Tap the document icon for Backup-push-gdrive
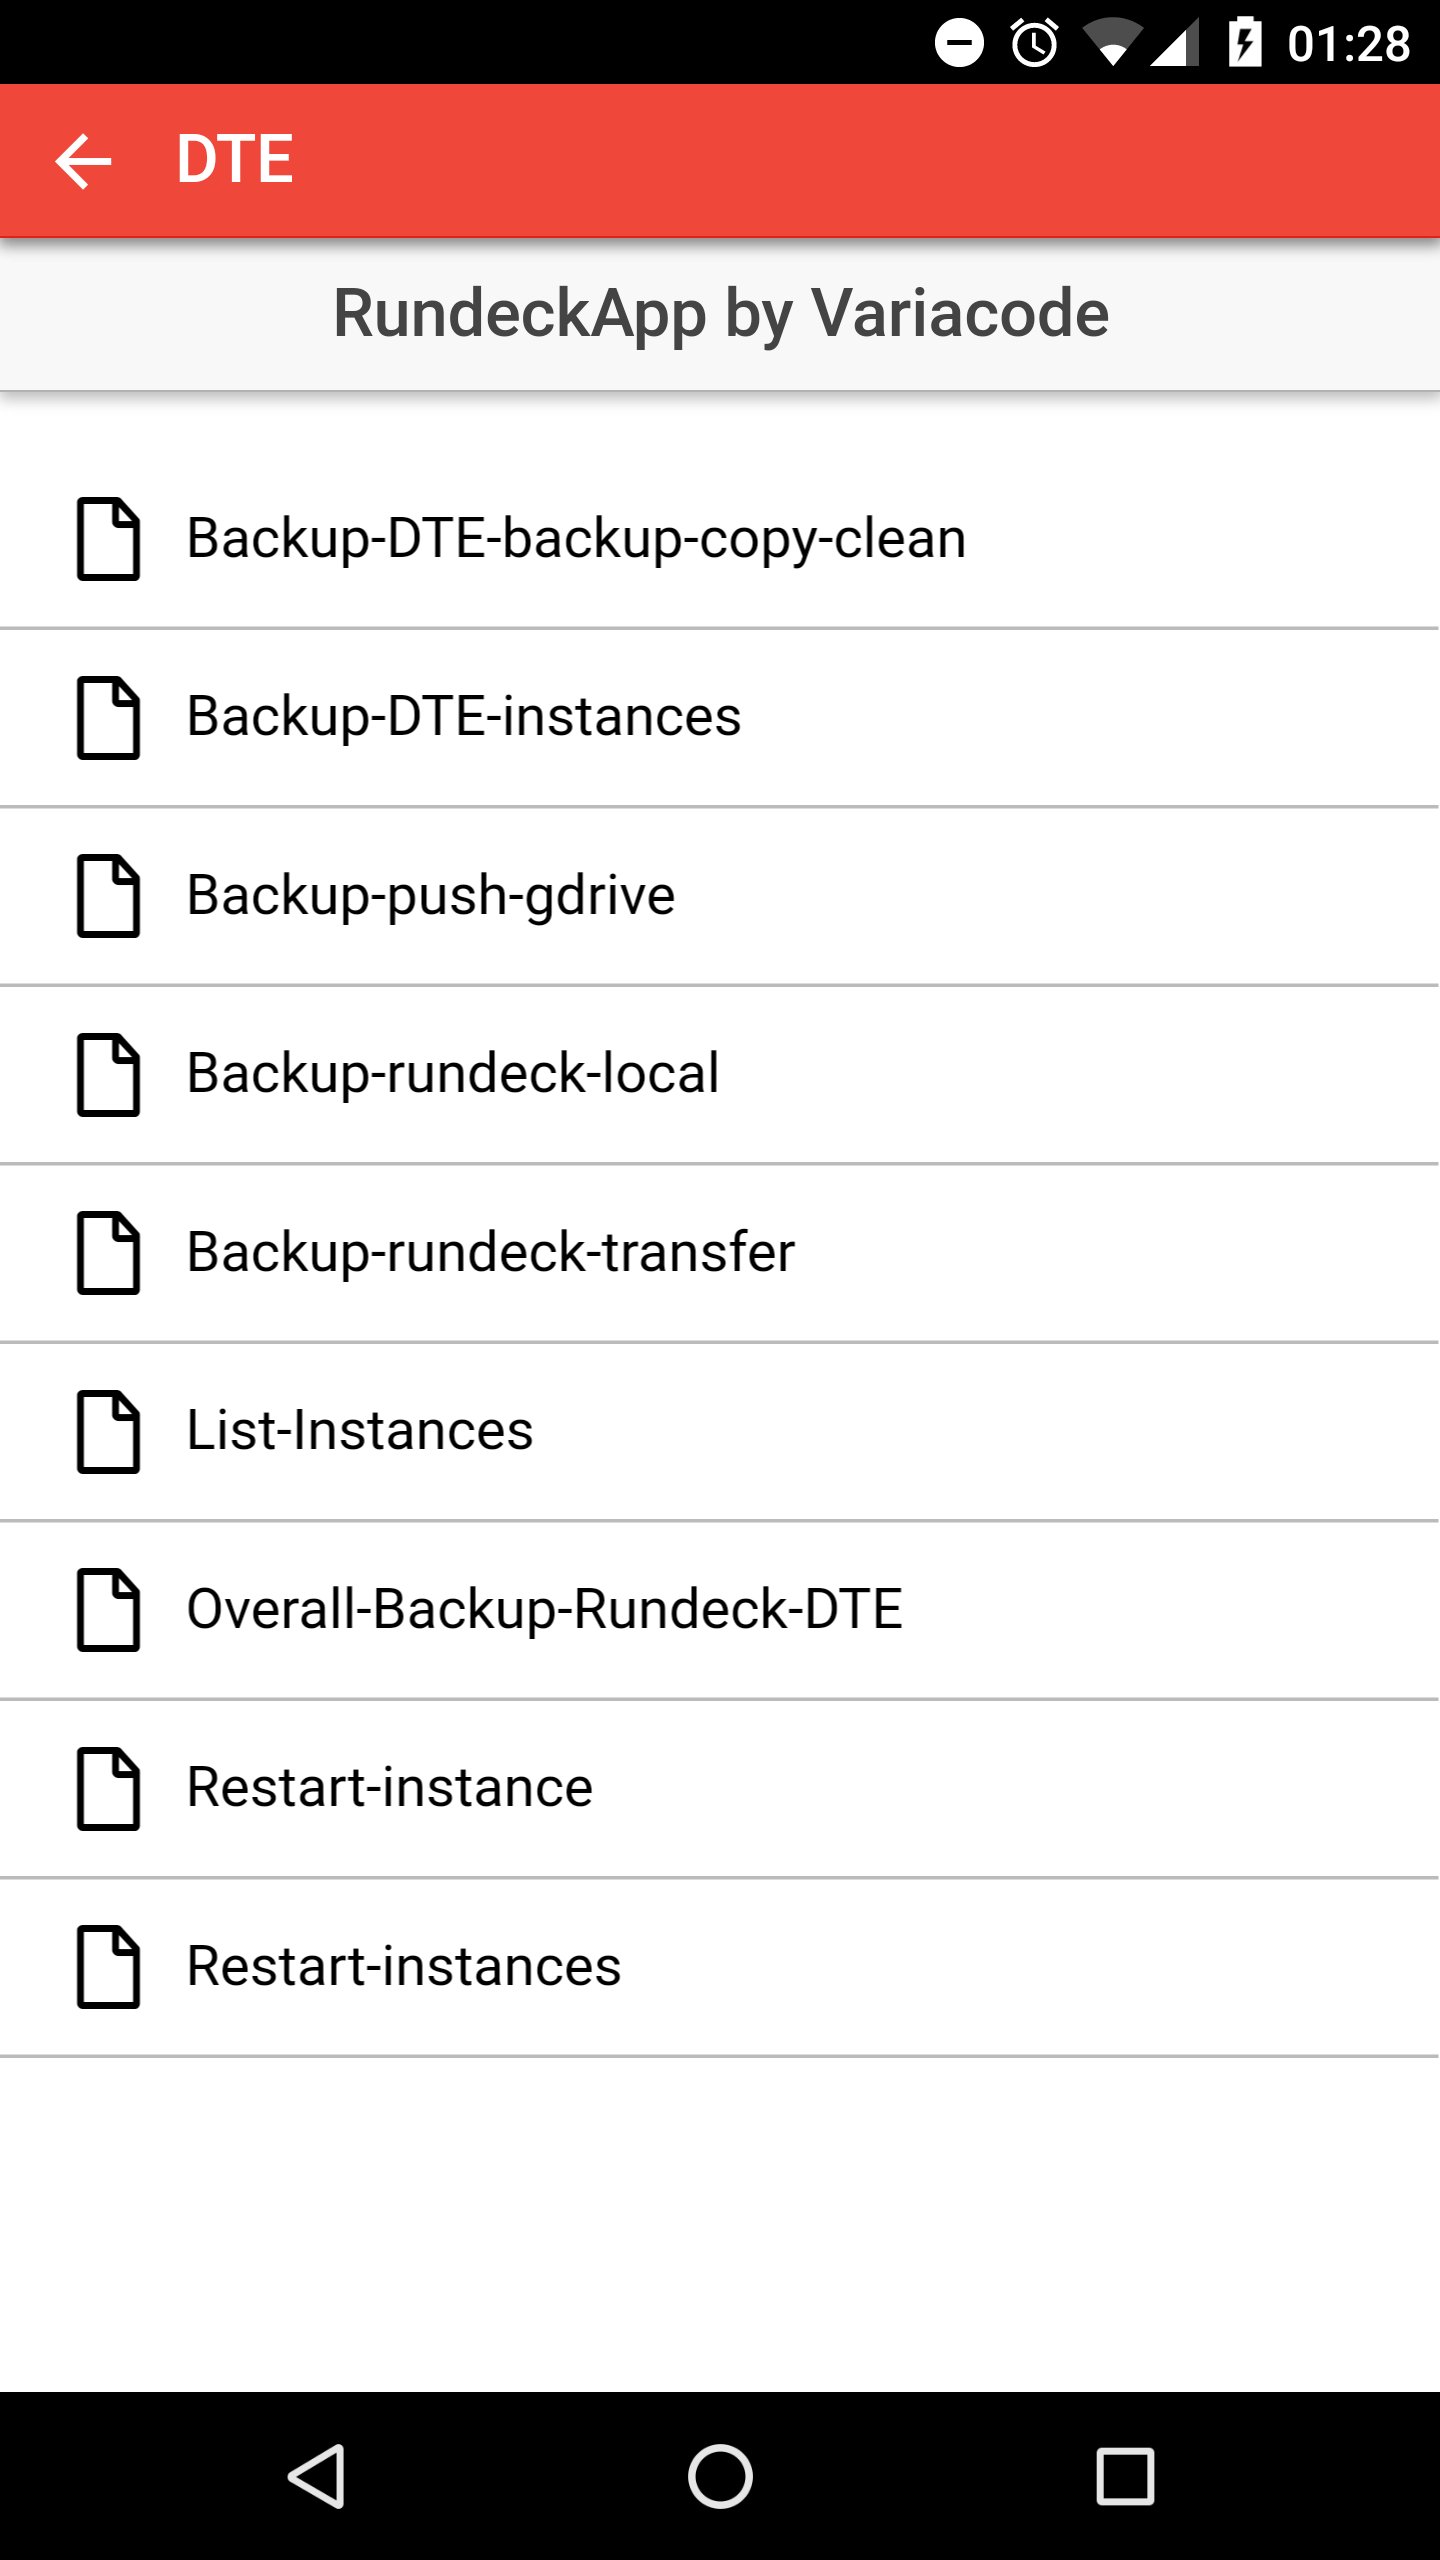This screenshot has height=2560, width=1440. click(109, 896)
